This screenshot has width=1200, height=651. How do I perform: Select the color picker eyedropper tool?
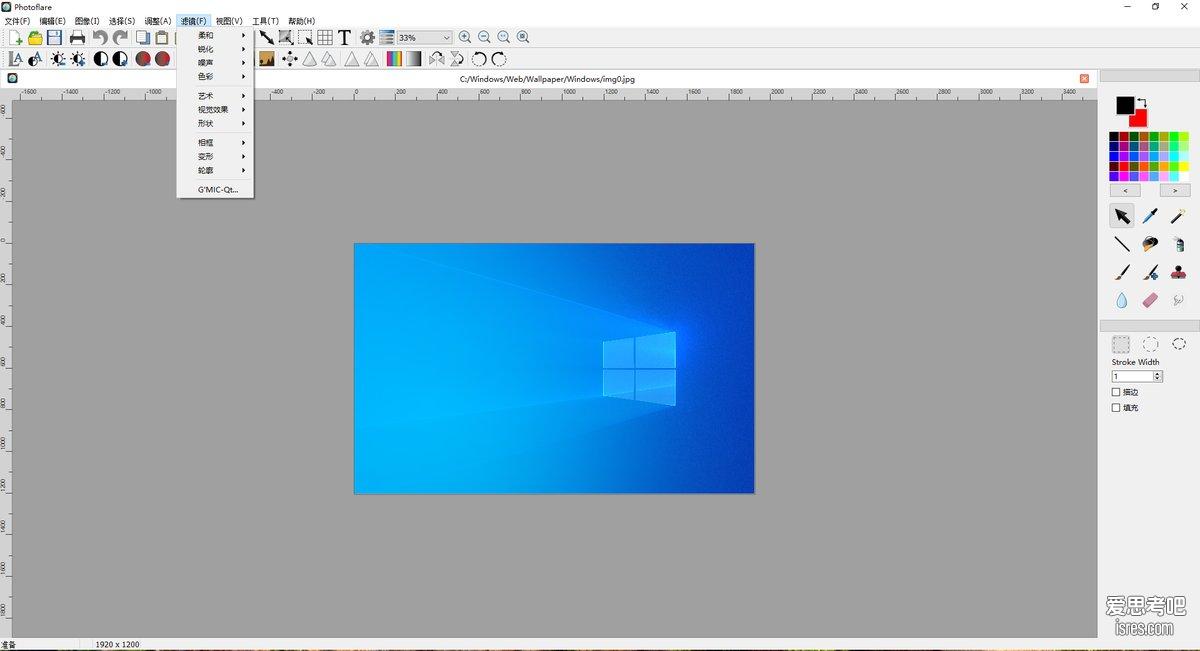point(1150,216)
